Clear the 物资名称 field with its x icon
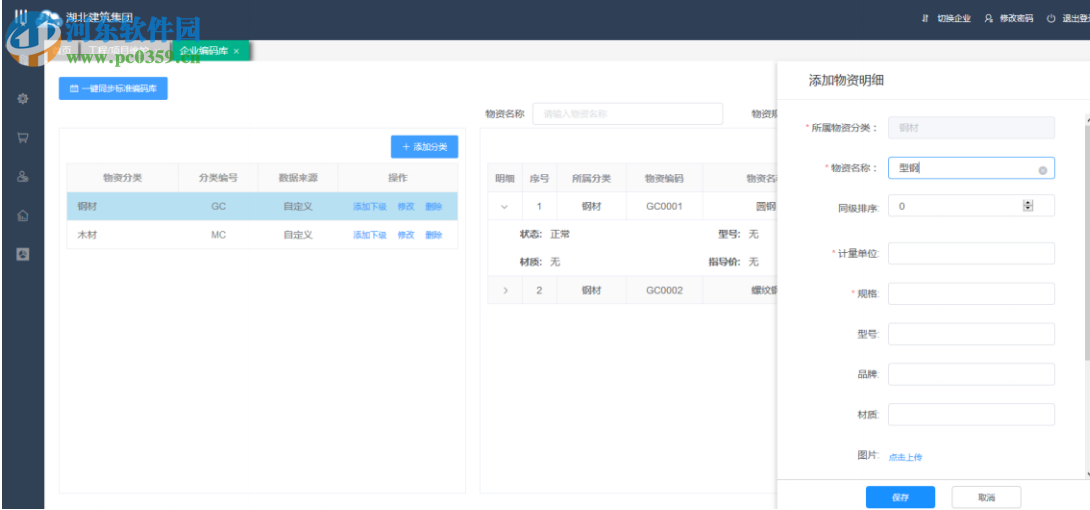Screen dimensions: 1090x510 [1043, 170]
